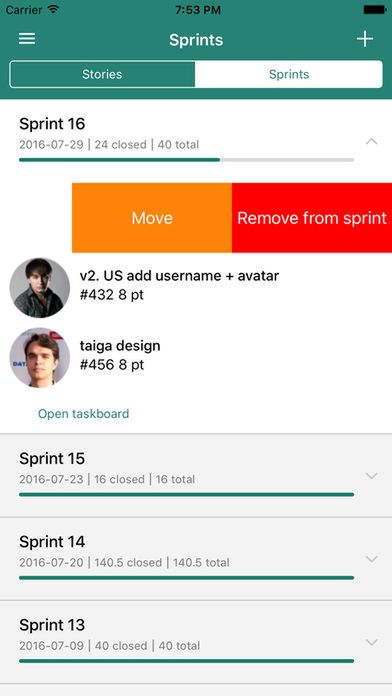Tap the battery indicator icon
392x696 pixels.
[x=374, y=9]
